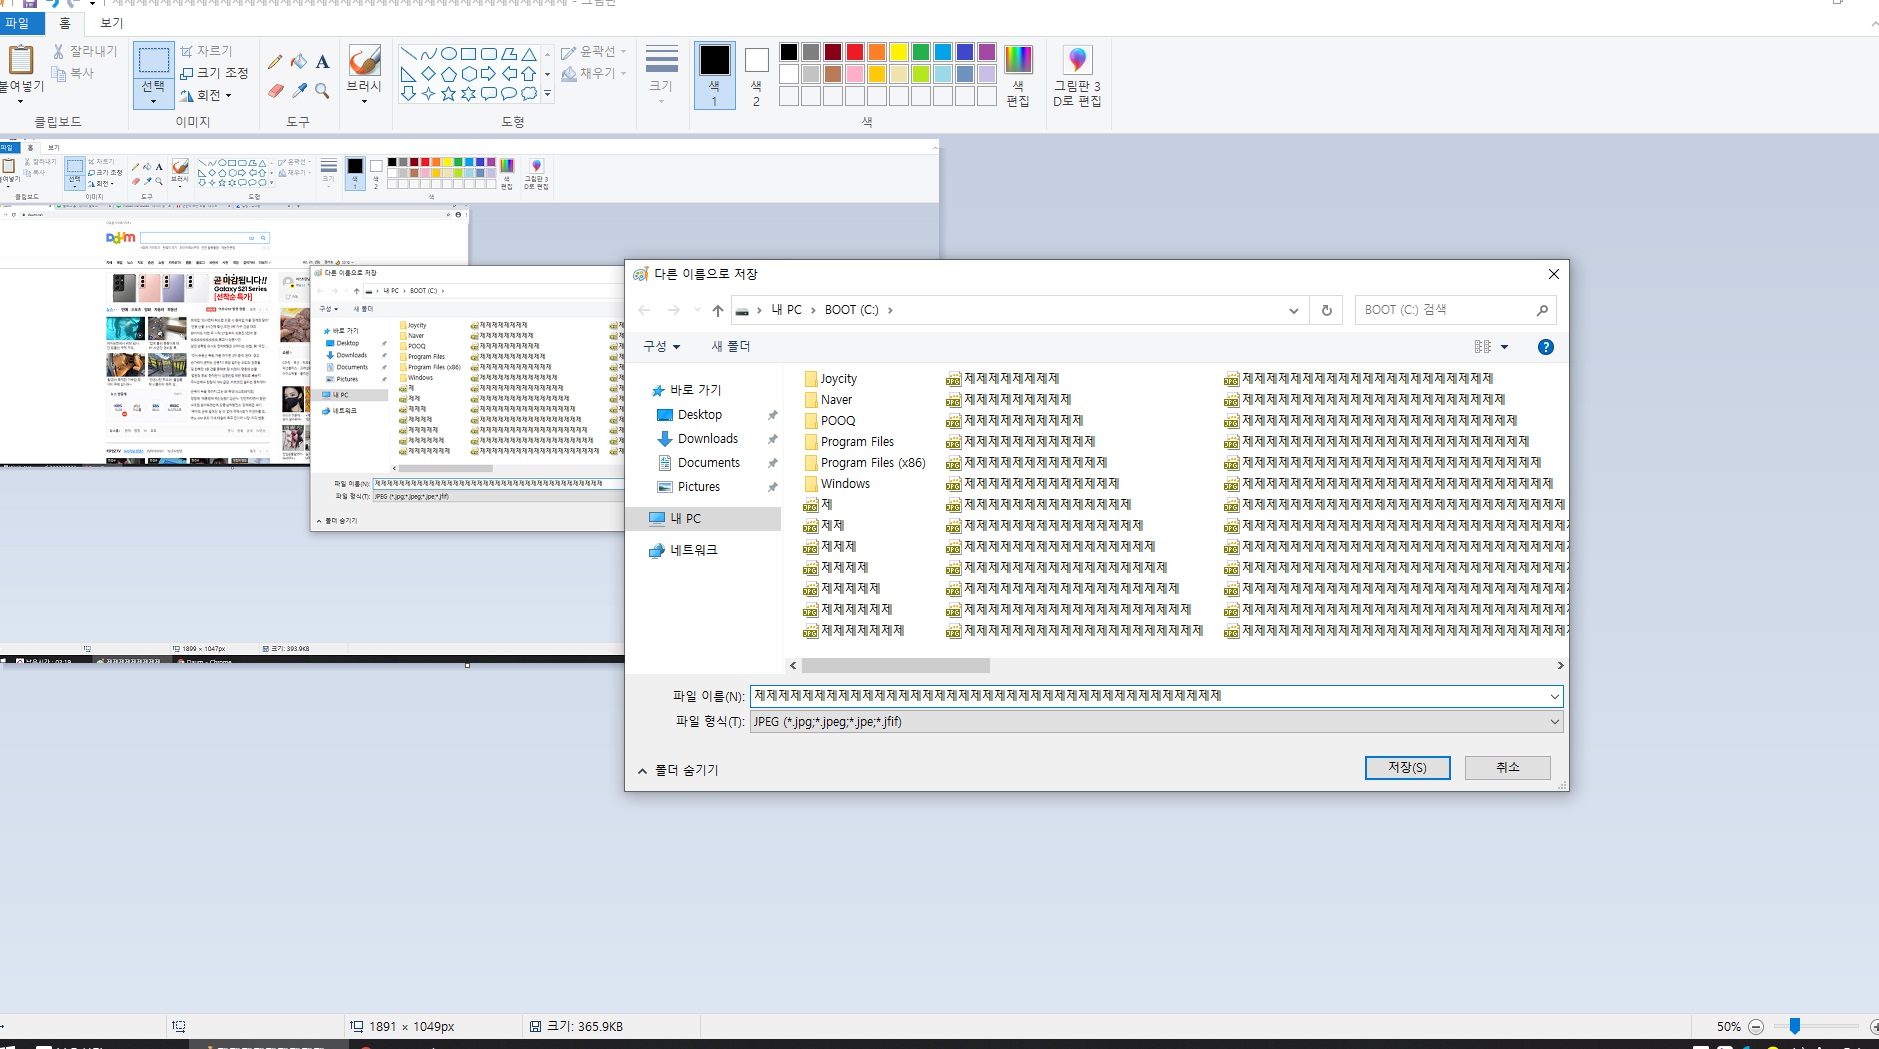Select 네트워크 in the navigation pane
Screen dimensions: 1879x1049
693,550
